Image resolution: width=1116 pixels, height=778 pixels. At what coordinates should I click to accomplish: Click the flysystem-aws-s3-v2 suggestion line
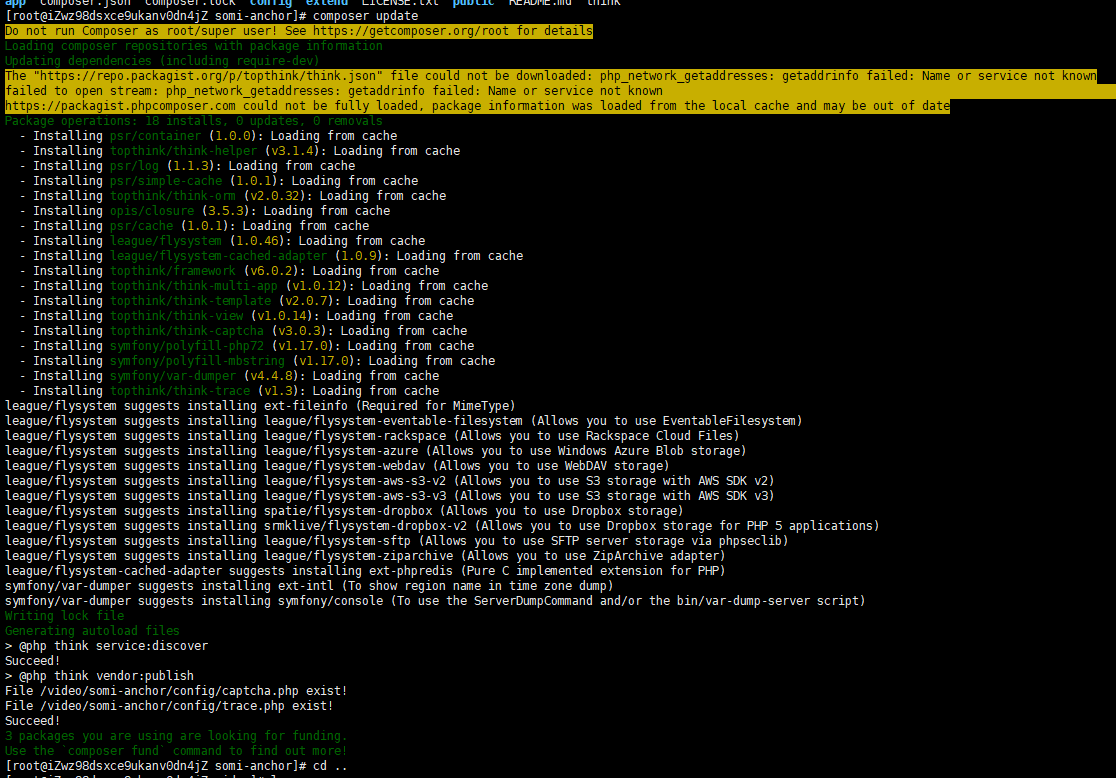click(x=390, y=480)
